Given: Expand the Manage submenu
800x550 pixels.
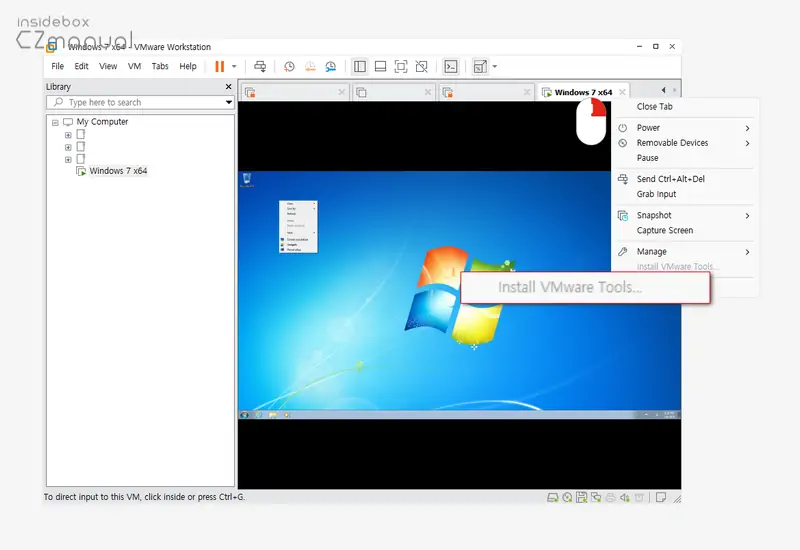Looking at the screenshot, I should (684, 252).
